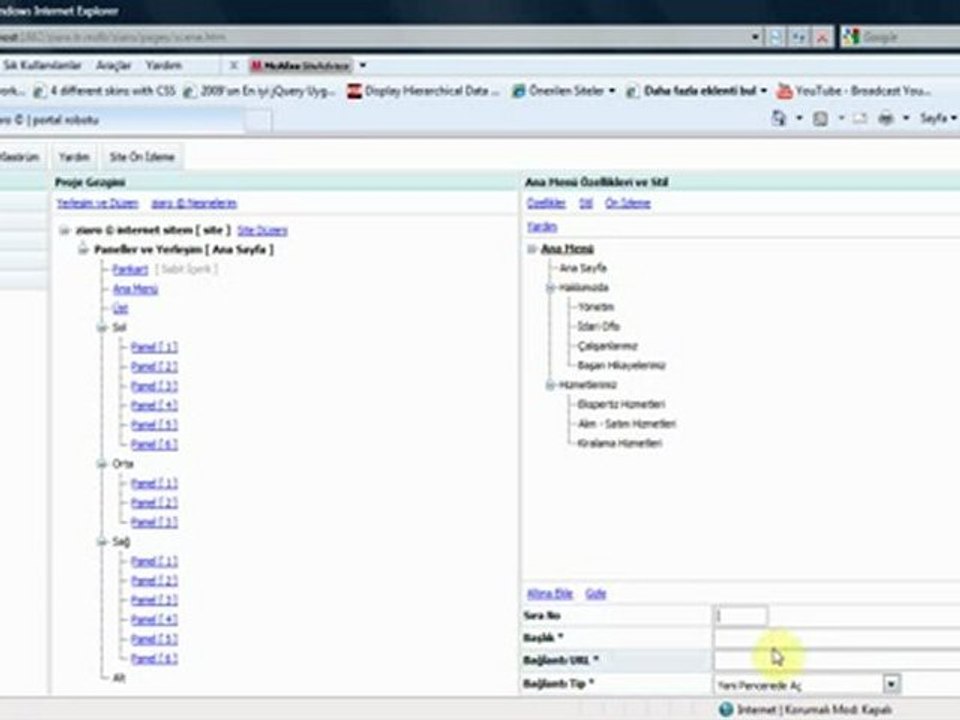
Task: Click the Yardım link under Özellikler
Action: (x=542, y=227)
